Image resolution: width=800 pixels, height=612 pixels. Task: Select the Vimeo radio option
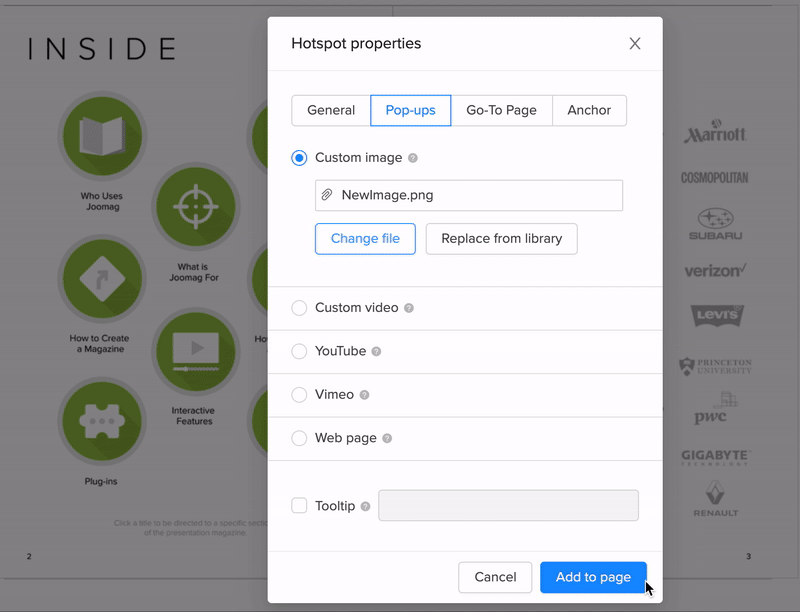tap(299, 395)
